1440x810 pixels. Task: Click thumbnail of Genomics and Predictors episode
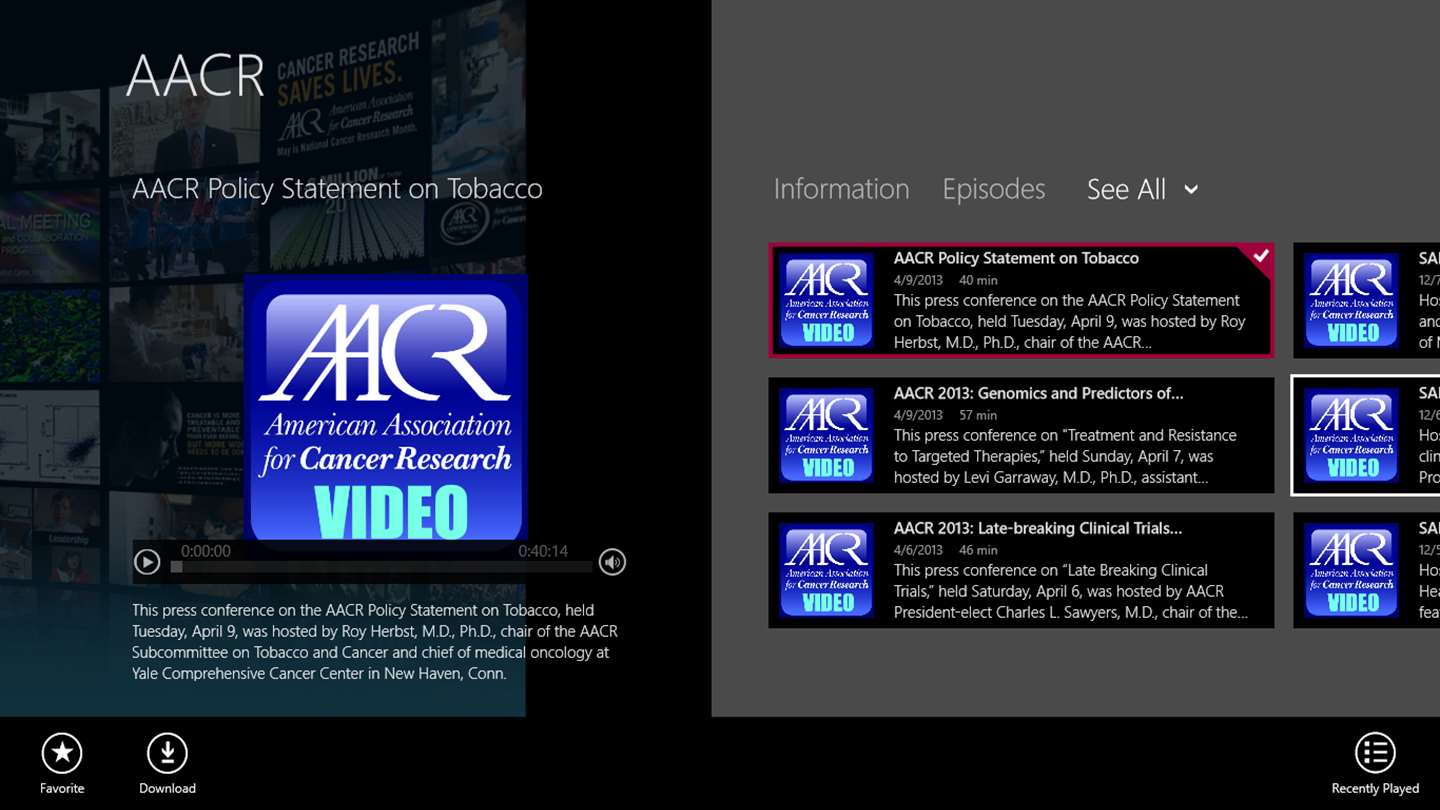828,435
